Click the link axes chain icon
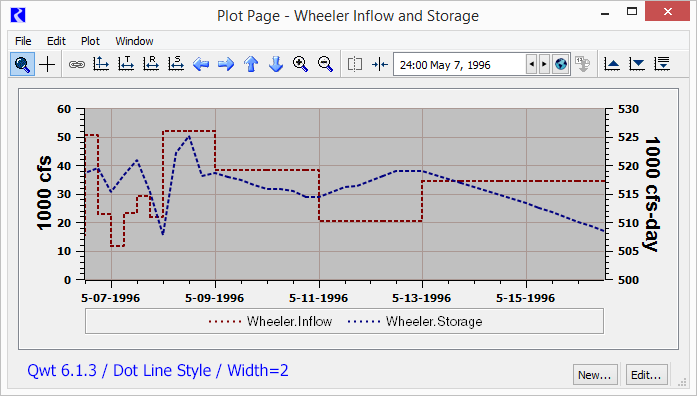The width and height of the screenshot is (697, 396). coord(76,64)
